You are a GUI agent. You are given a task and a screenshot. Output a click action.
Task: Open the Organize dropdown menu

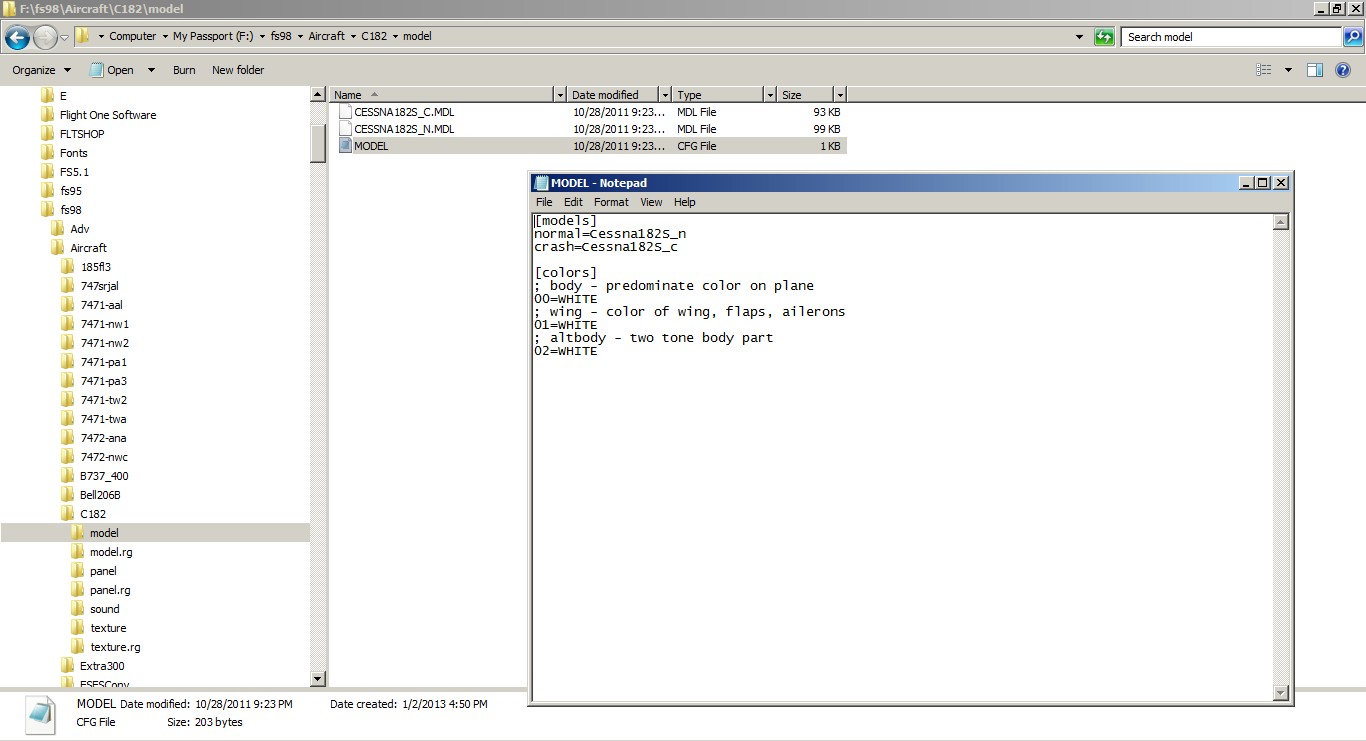tap(41, 70)
